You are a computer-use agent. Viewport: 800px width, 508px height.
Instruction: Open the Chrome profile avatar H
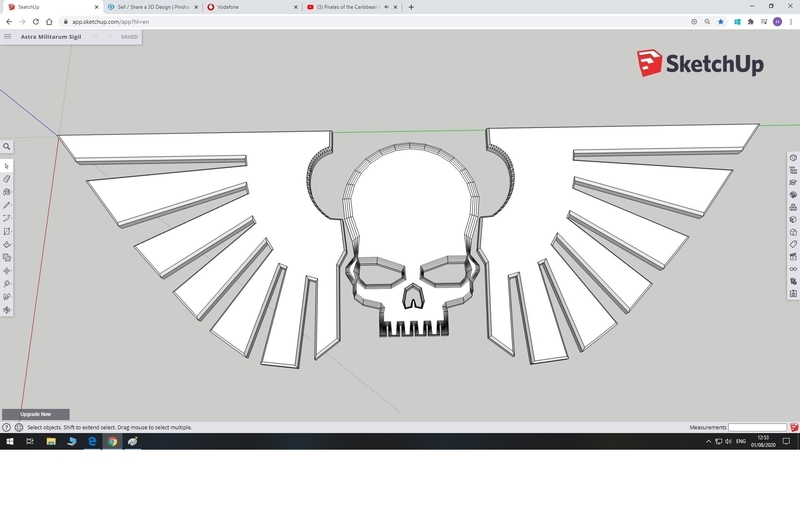(x=777, y=21)
